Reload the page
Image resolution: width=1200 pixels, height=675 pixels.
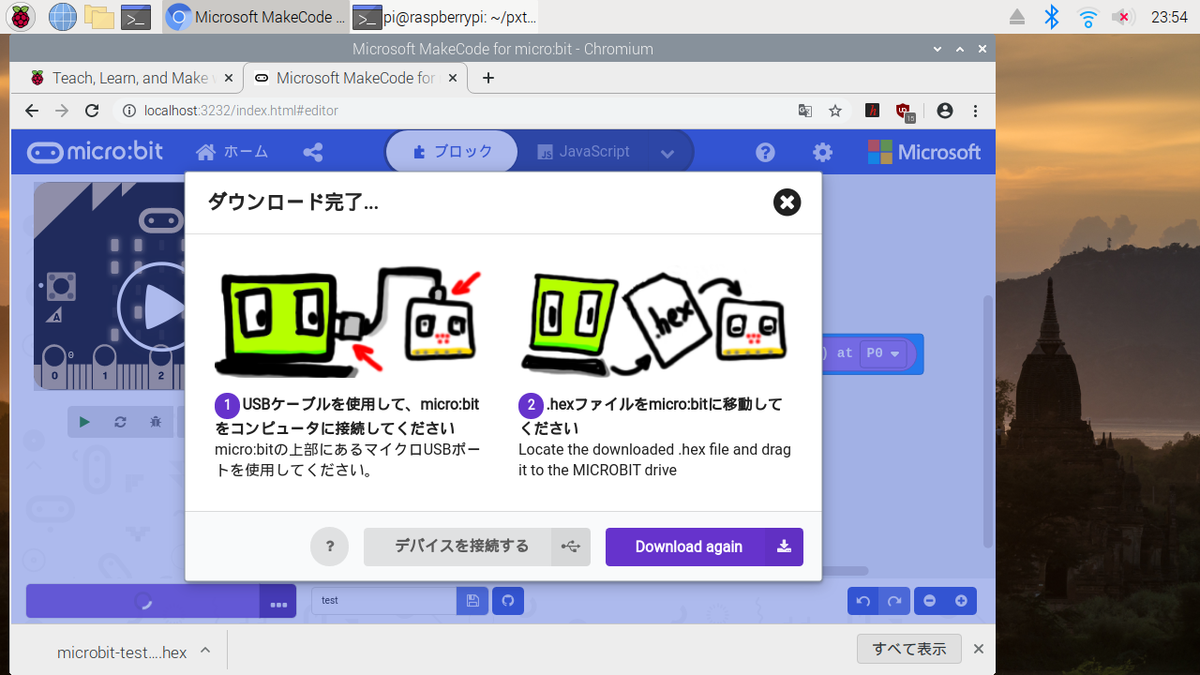tap(92, 111)
